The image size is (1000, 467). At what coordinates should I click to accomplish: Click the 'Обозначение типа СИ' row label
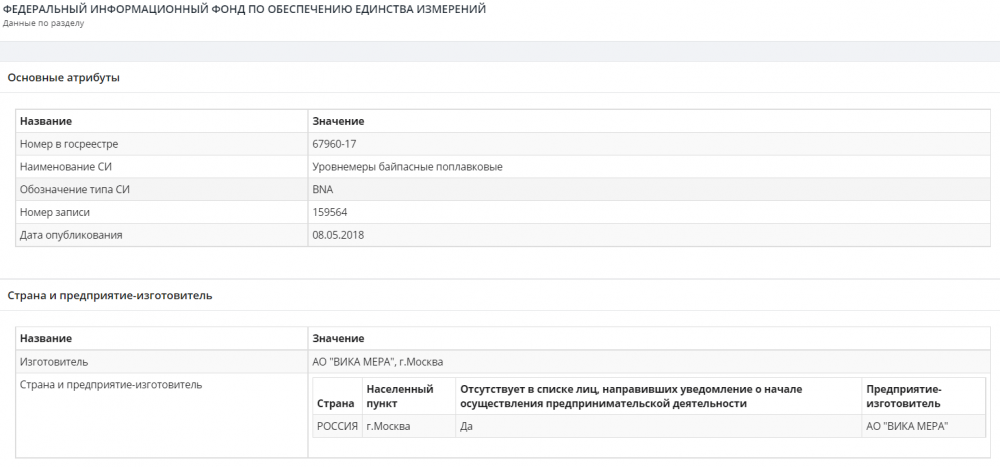coord(75,189)
